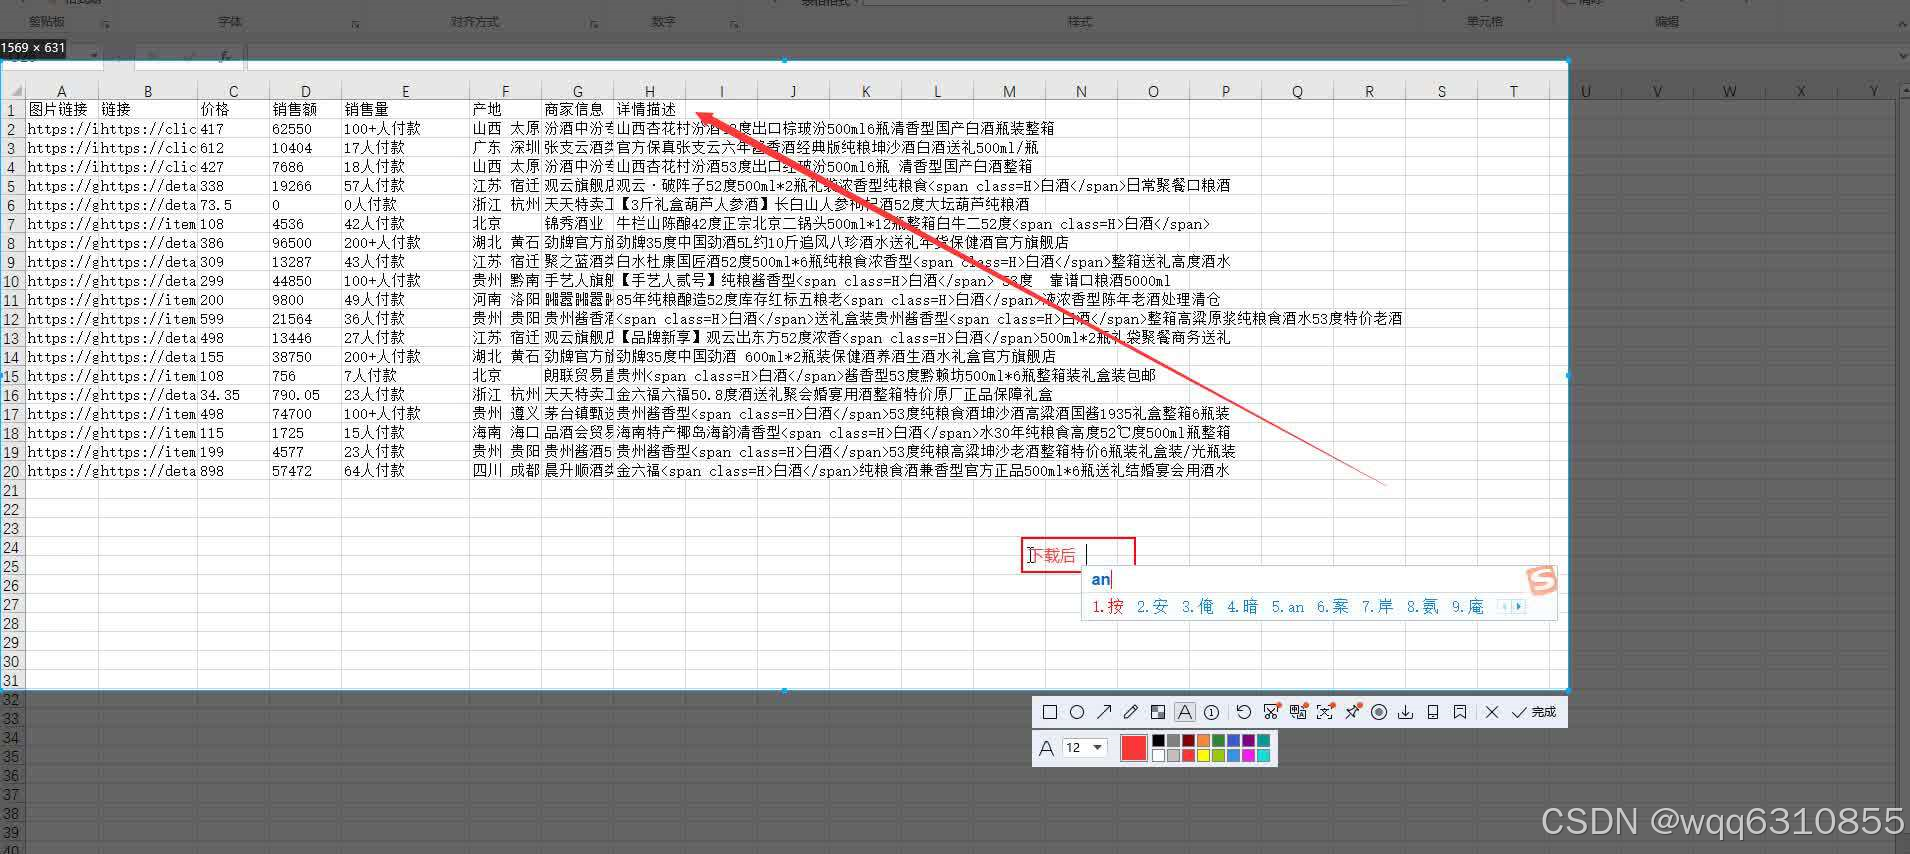This screenshot has height=854, width=1910.
Task: Click the scissors capture tool icon
Action: [1271, 712]
